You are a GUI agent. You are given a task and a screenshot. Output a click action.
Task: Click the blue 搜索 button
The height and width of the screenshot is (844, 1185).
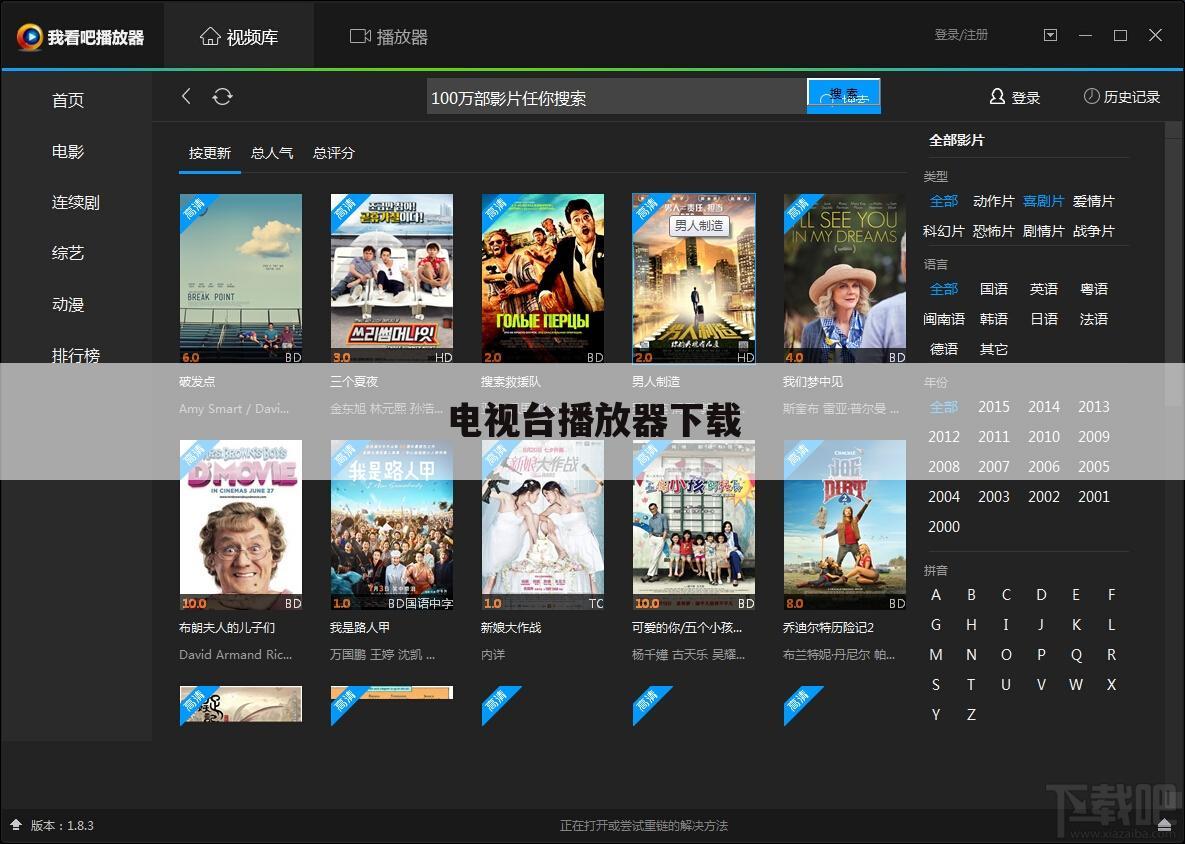843,96
